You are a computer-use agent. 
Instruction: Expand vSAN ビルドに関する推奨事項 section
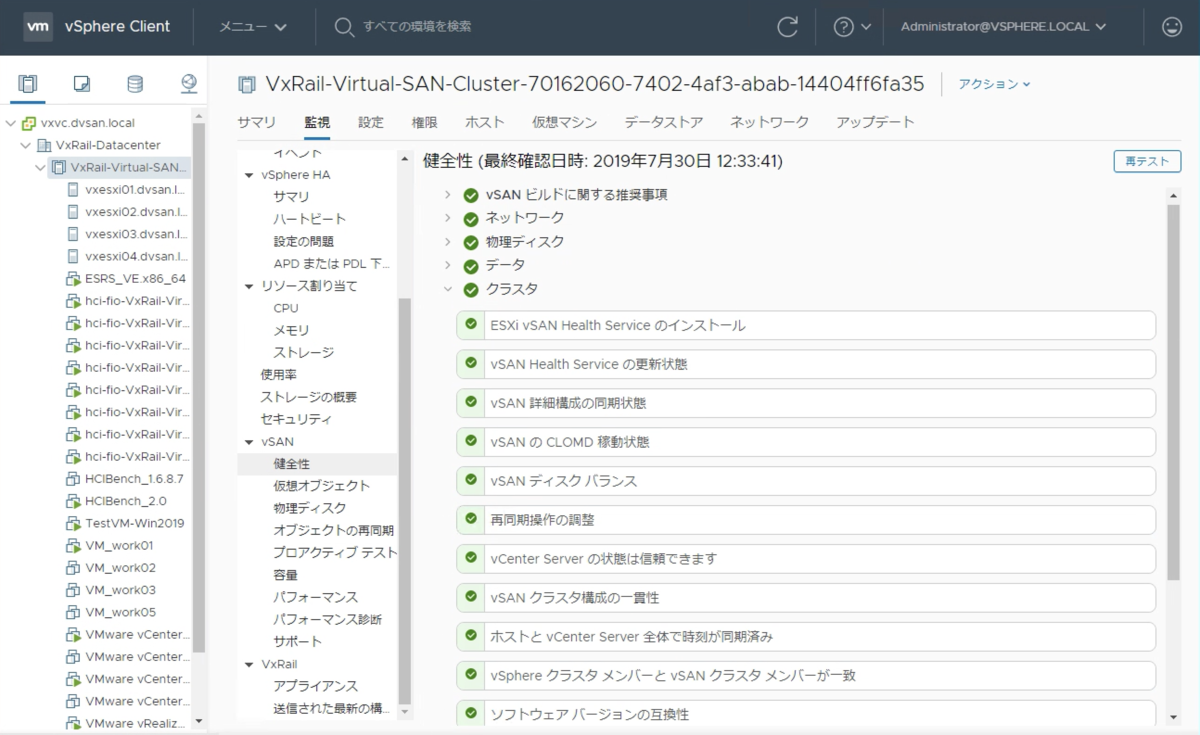[x=448, y=195]
